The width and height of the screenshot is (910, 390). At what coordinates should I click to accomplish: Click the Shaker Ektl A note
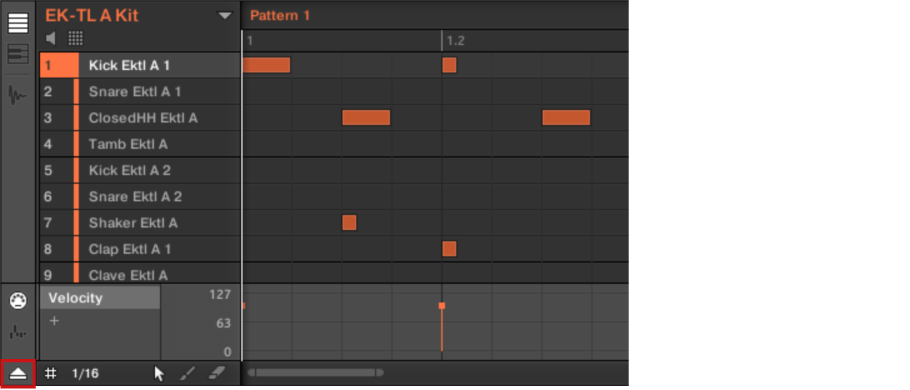[349, 222]
